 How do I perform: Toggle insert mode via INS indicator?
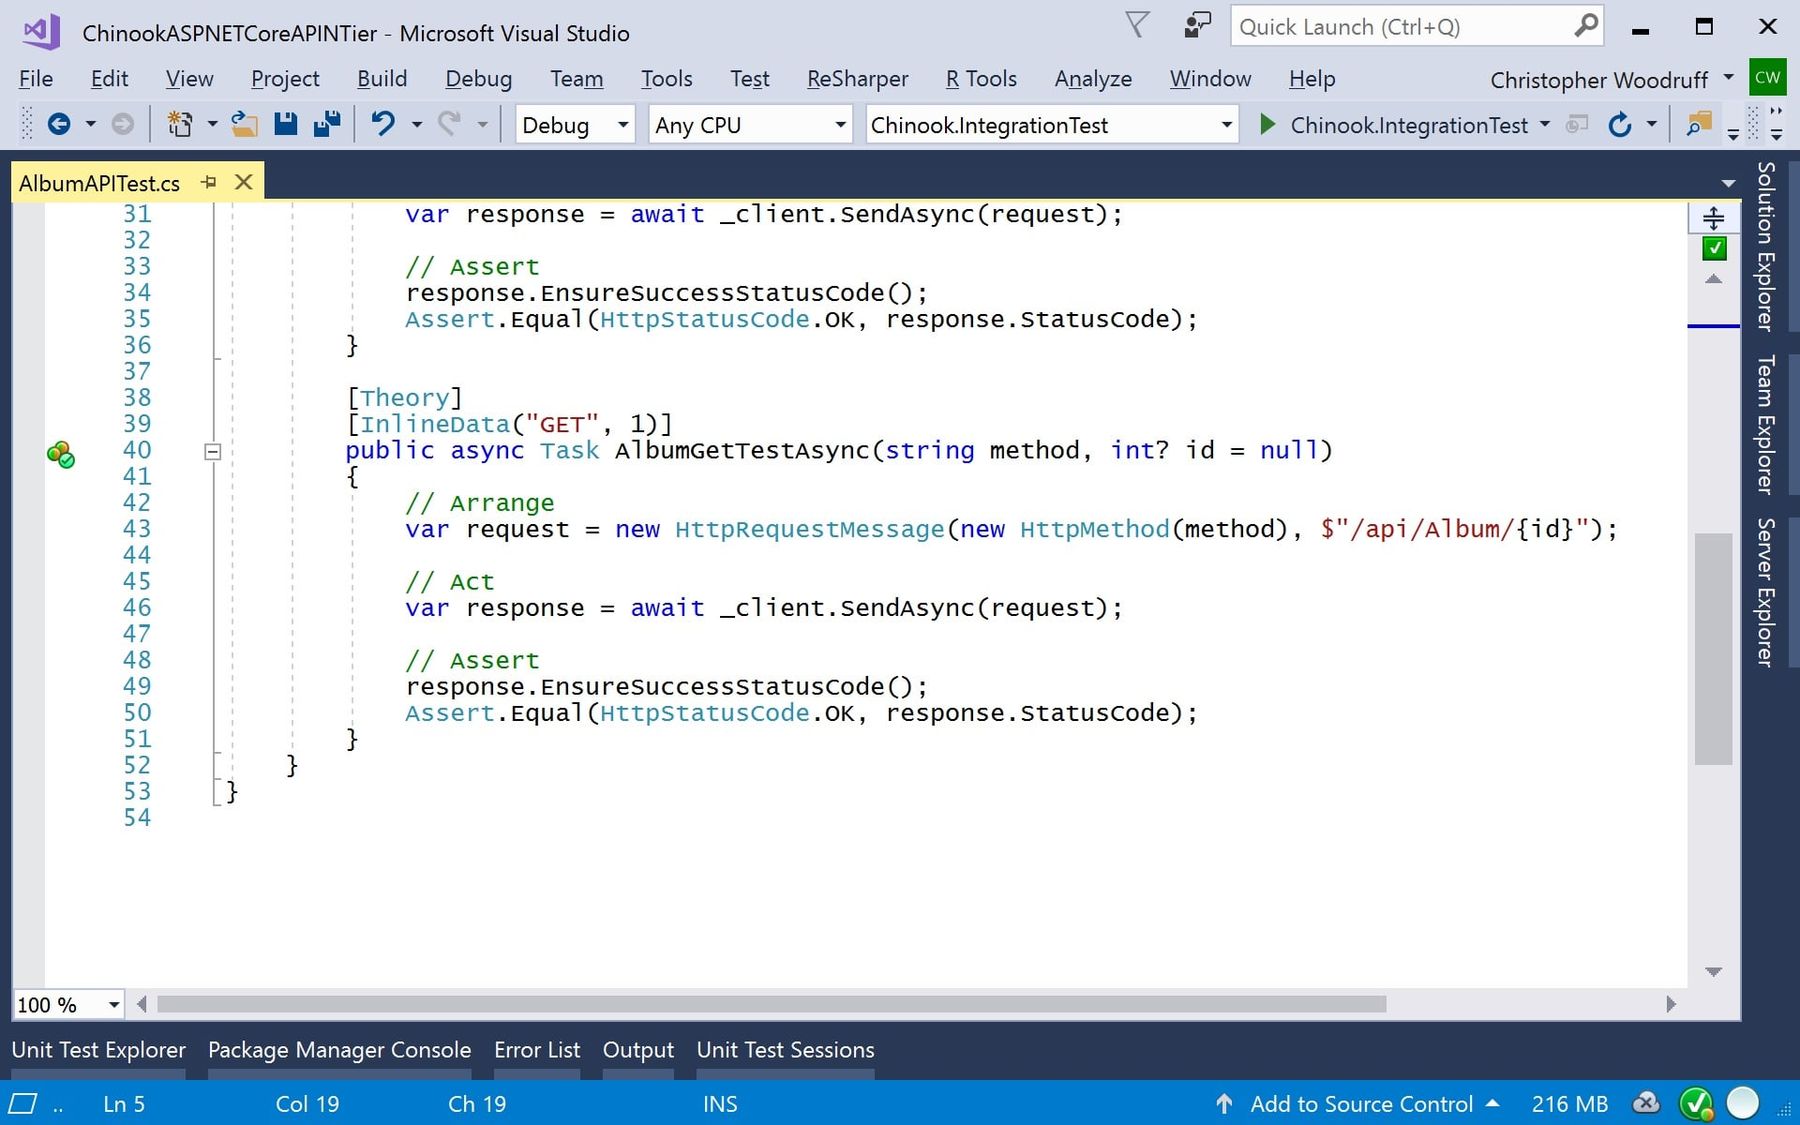[720, 1104]
